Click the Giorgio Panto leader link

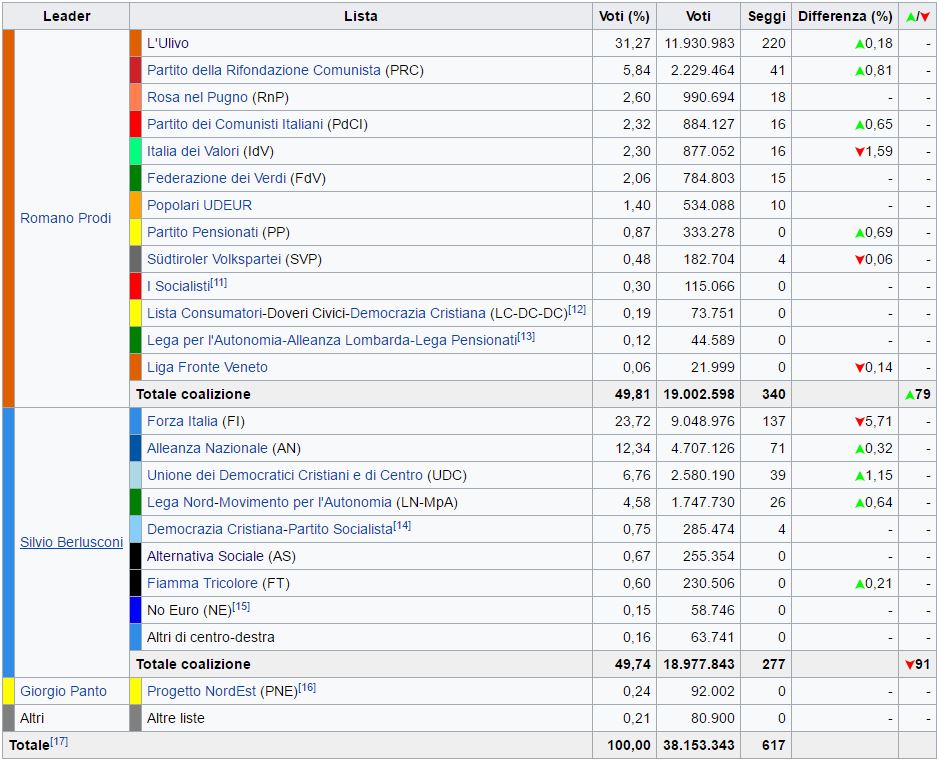pyautogui.click(x=63, y=691)
